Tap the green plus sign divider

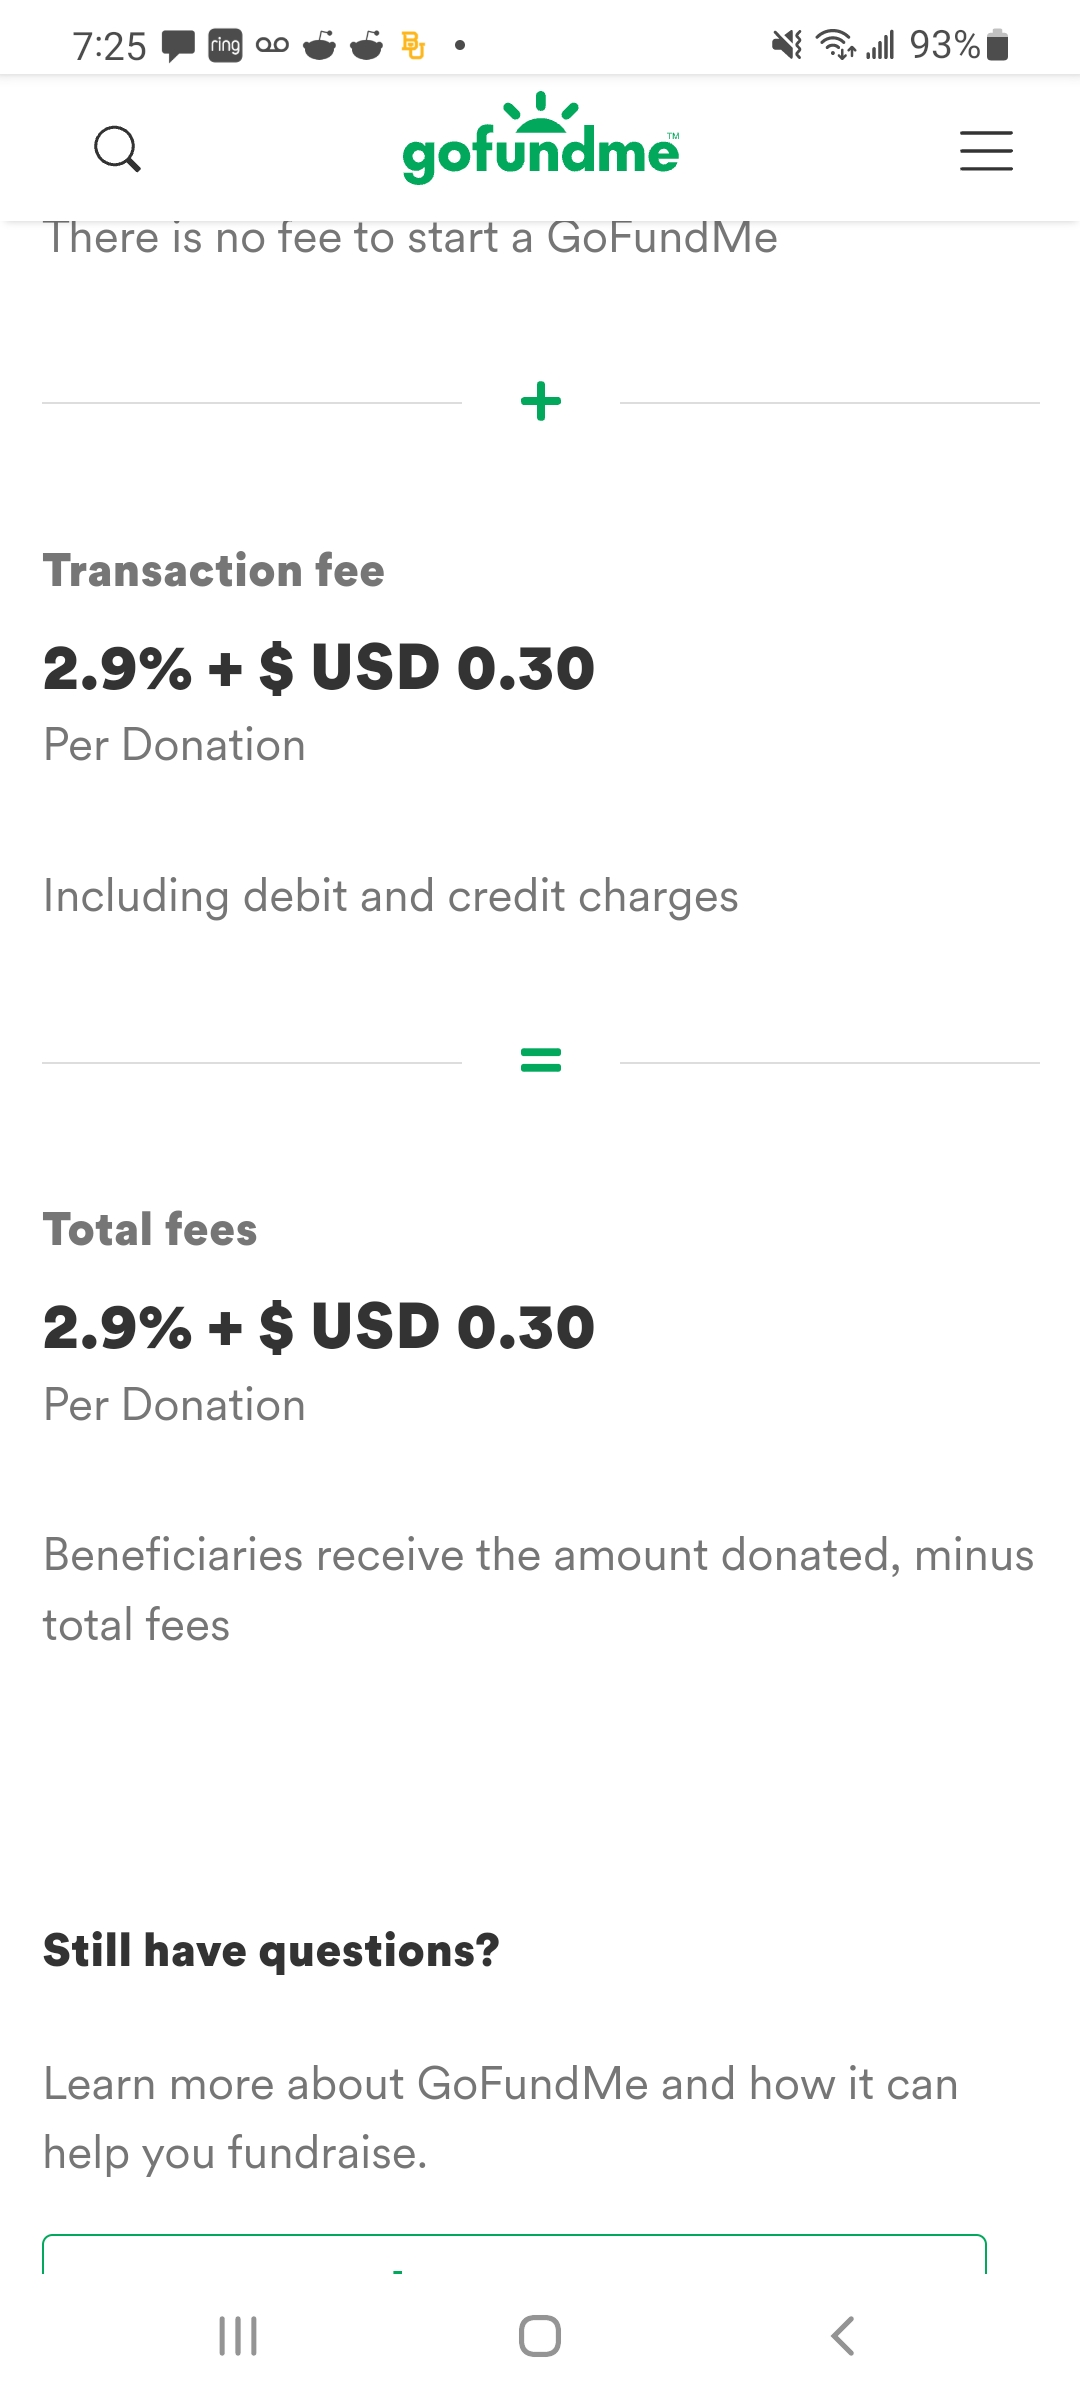coord(541,402)
